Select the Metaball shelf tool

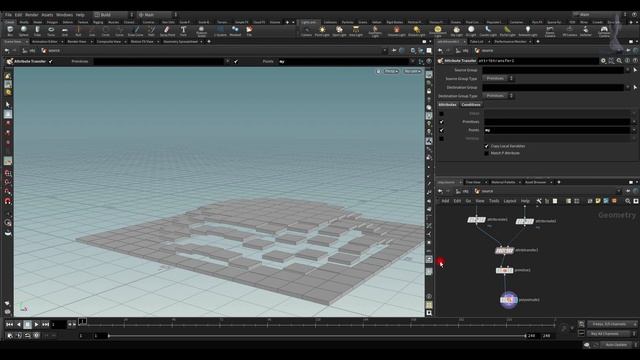point(235,31)
